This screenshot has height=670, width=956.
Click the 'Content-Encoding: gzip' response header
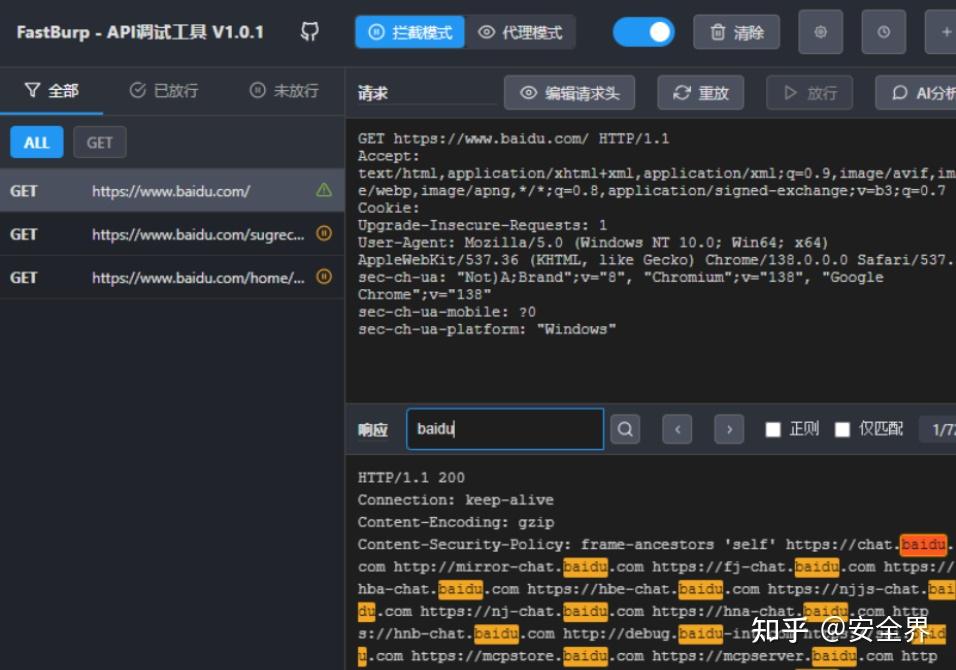(x=456, y=522)
